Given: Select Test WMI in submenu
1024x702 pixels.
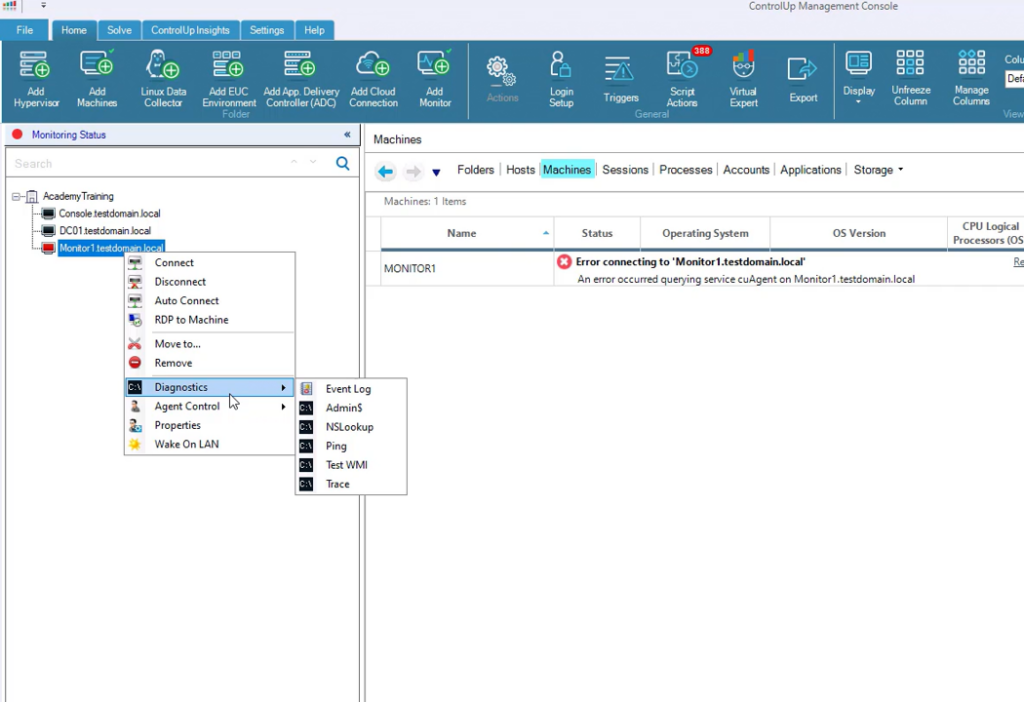Looking at the screenshot, I should 351,465.
